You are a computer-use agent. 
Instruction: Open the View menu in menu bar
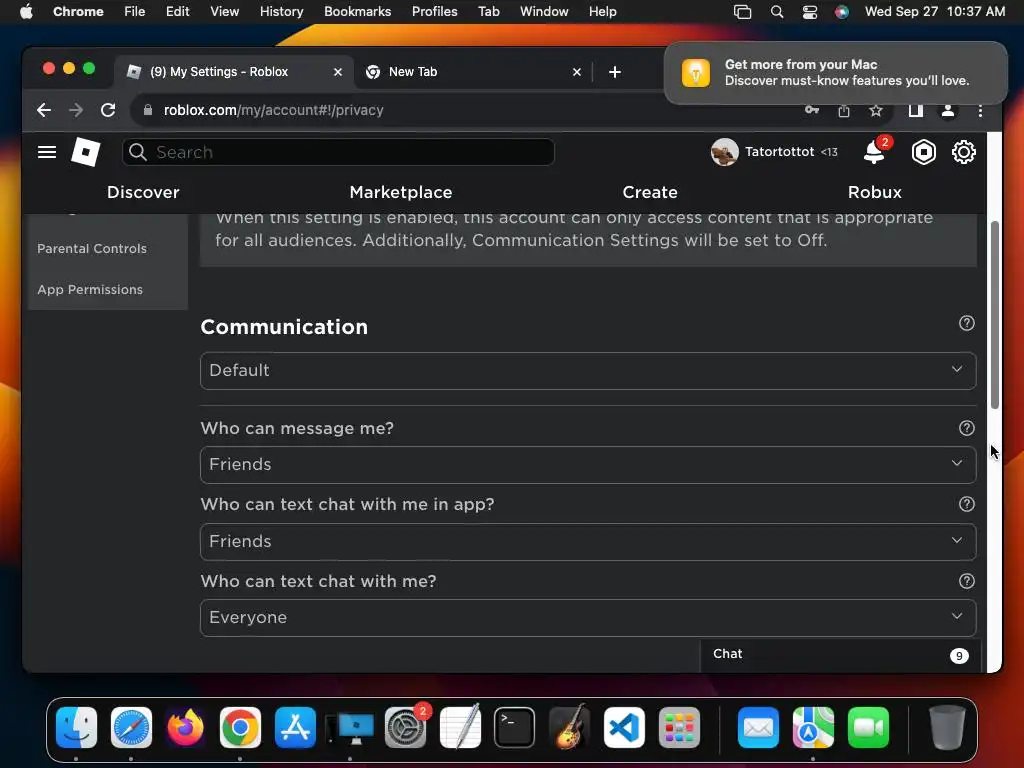click(224, 11)
